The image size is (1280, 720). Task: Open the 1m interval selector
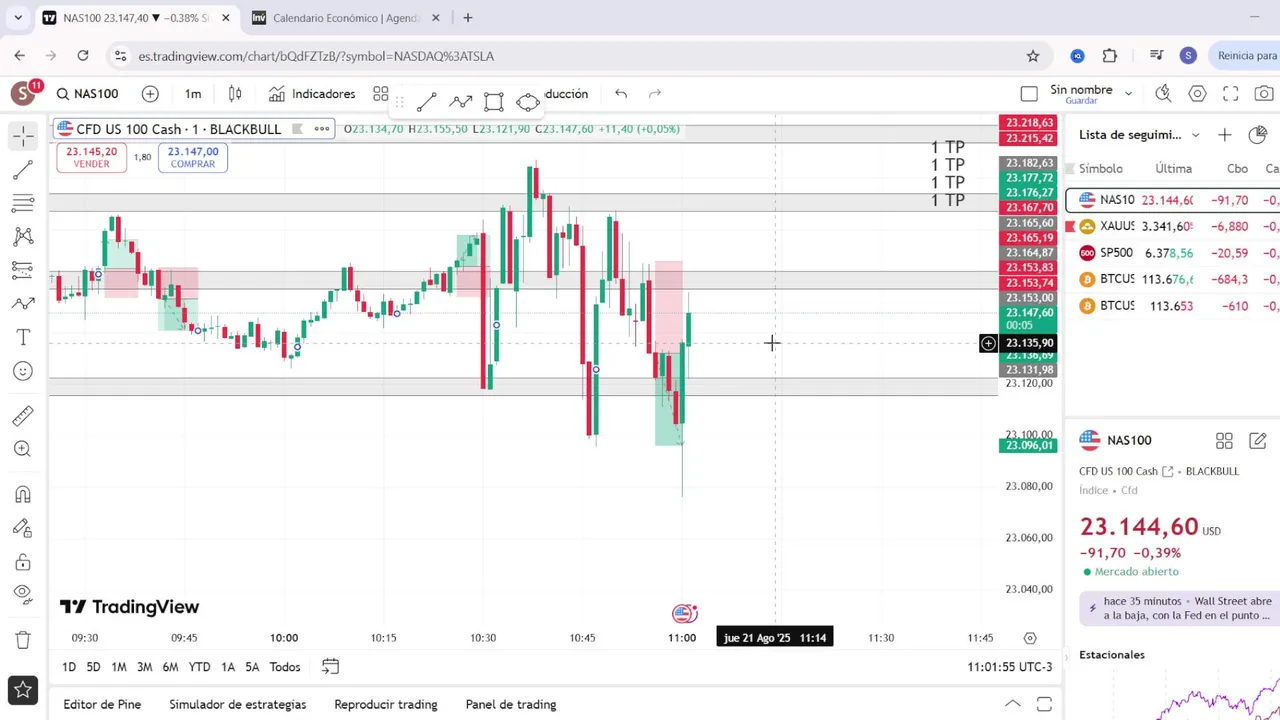(193, 94)
